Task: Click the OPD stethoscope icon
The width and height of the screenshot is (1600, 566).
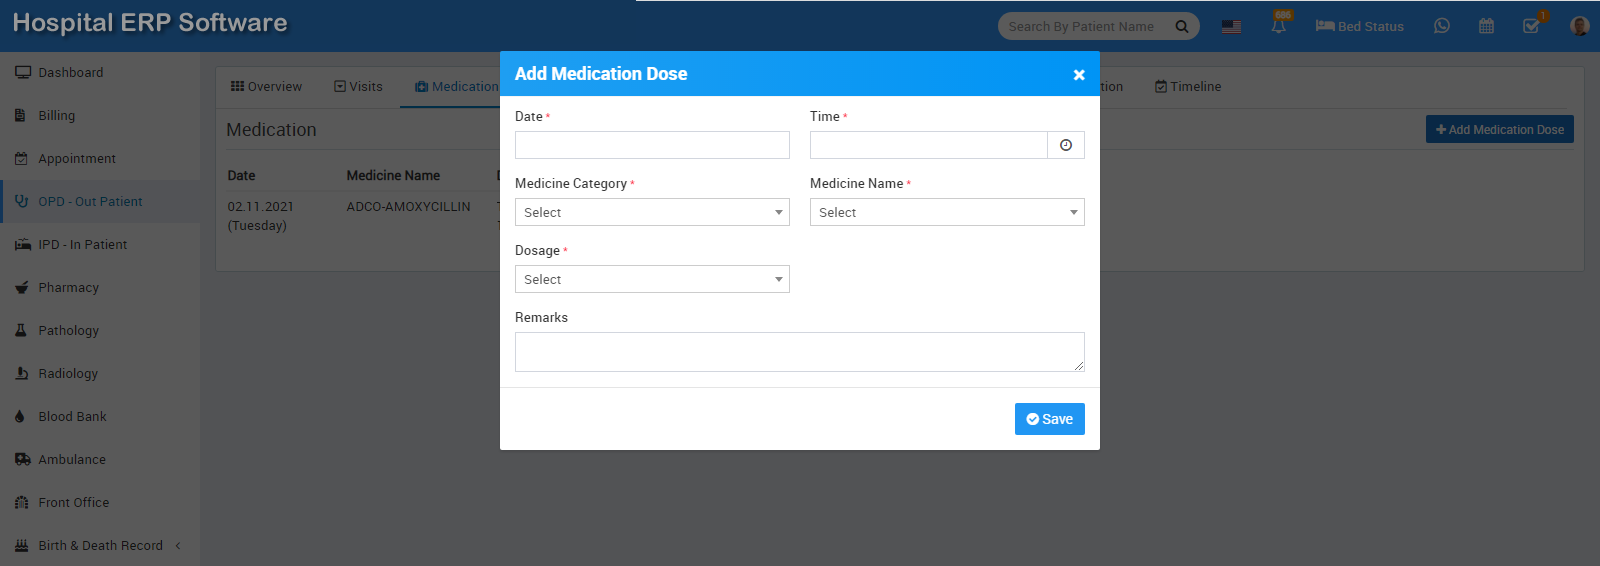Action: click(x=22, y=201)
